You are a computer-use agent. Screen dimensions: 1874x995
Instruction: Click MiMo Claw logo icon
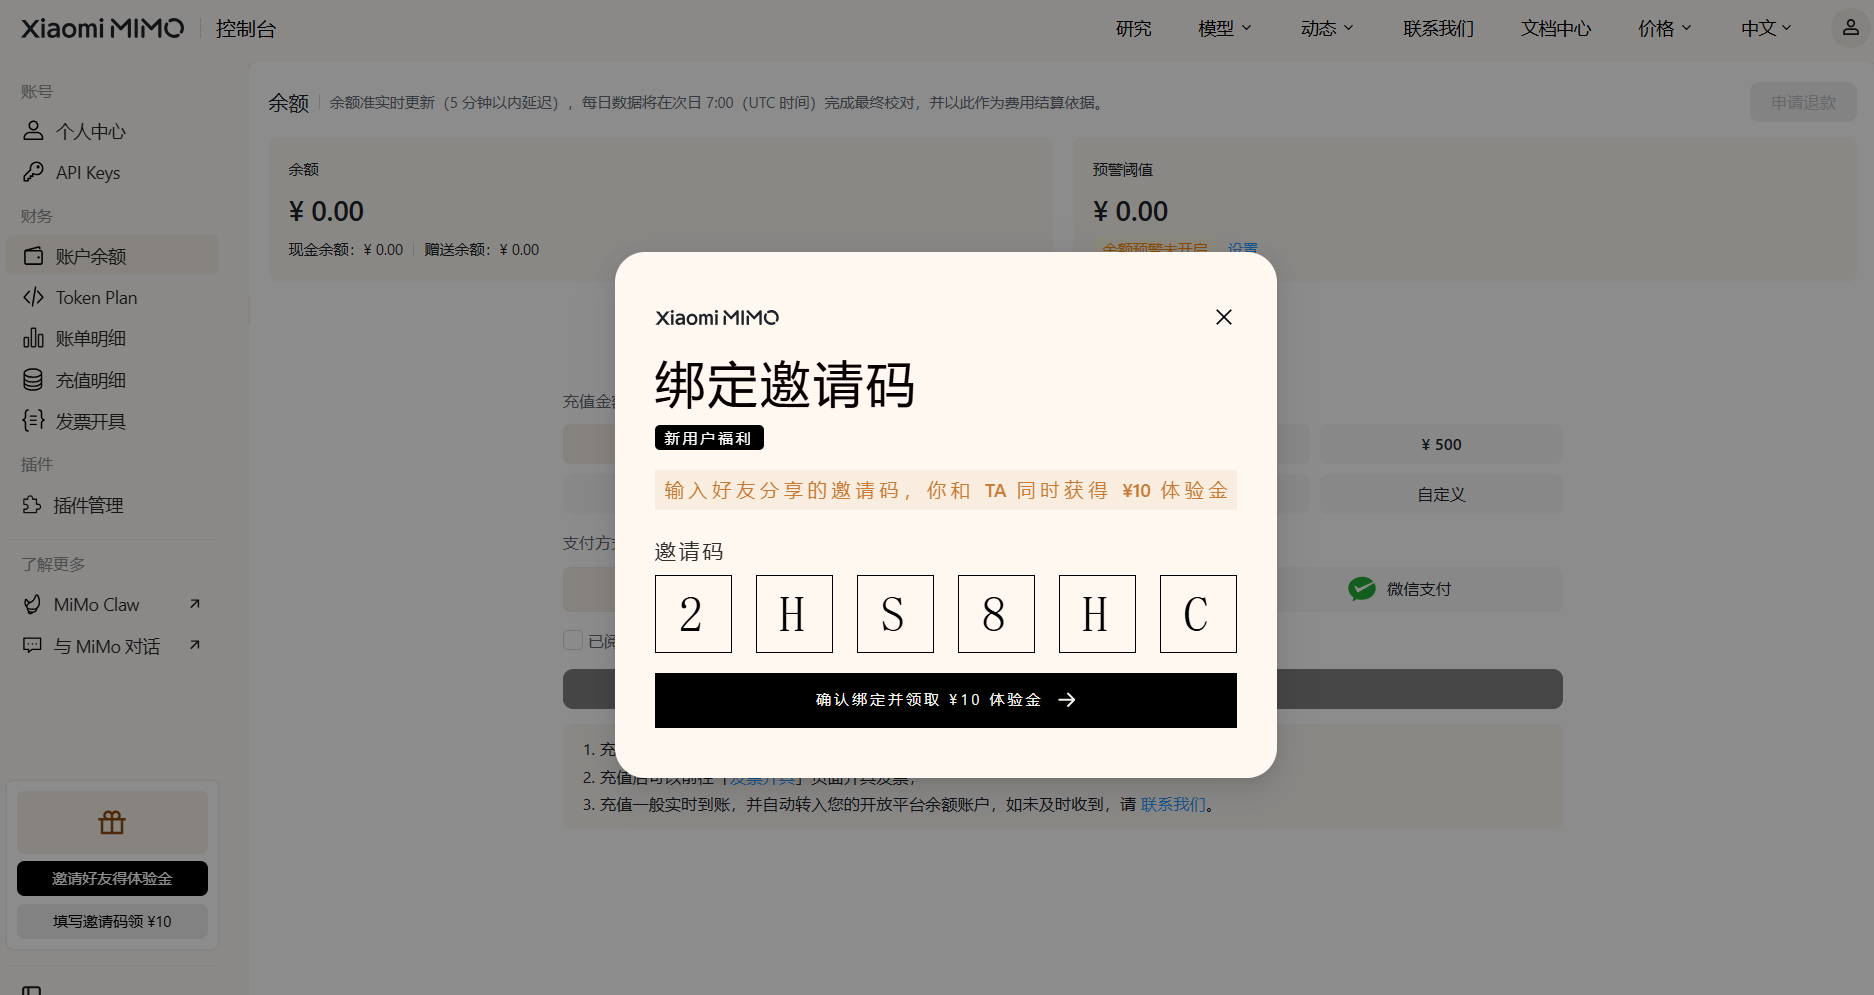33,604
